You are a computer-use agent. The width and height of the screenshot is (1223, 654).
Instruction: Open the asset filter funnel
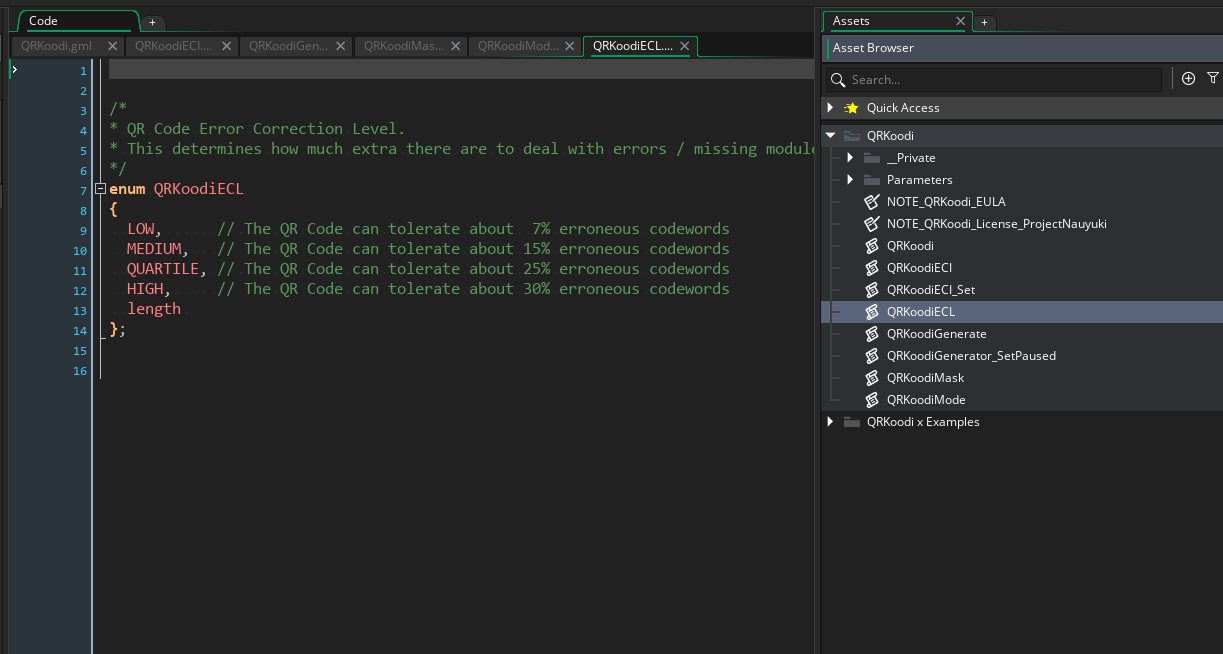1213,78
